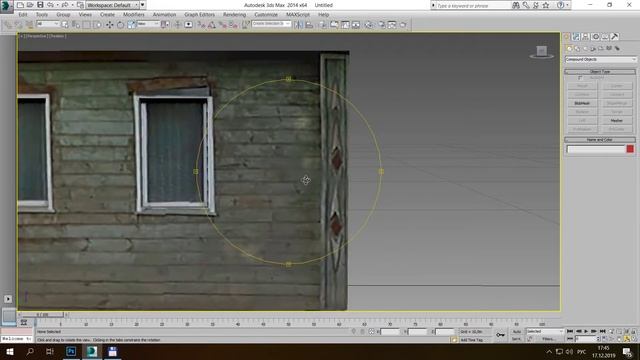Choose the Select and Scale tool
The height and width of the screenshot is (360, 640).
131,25
